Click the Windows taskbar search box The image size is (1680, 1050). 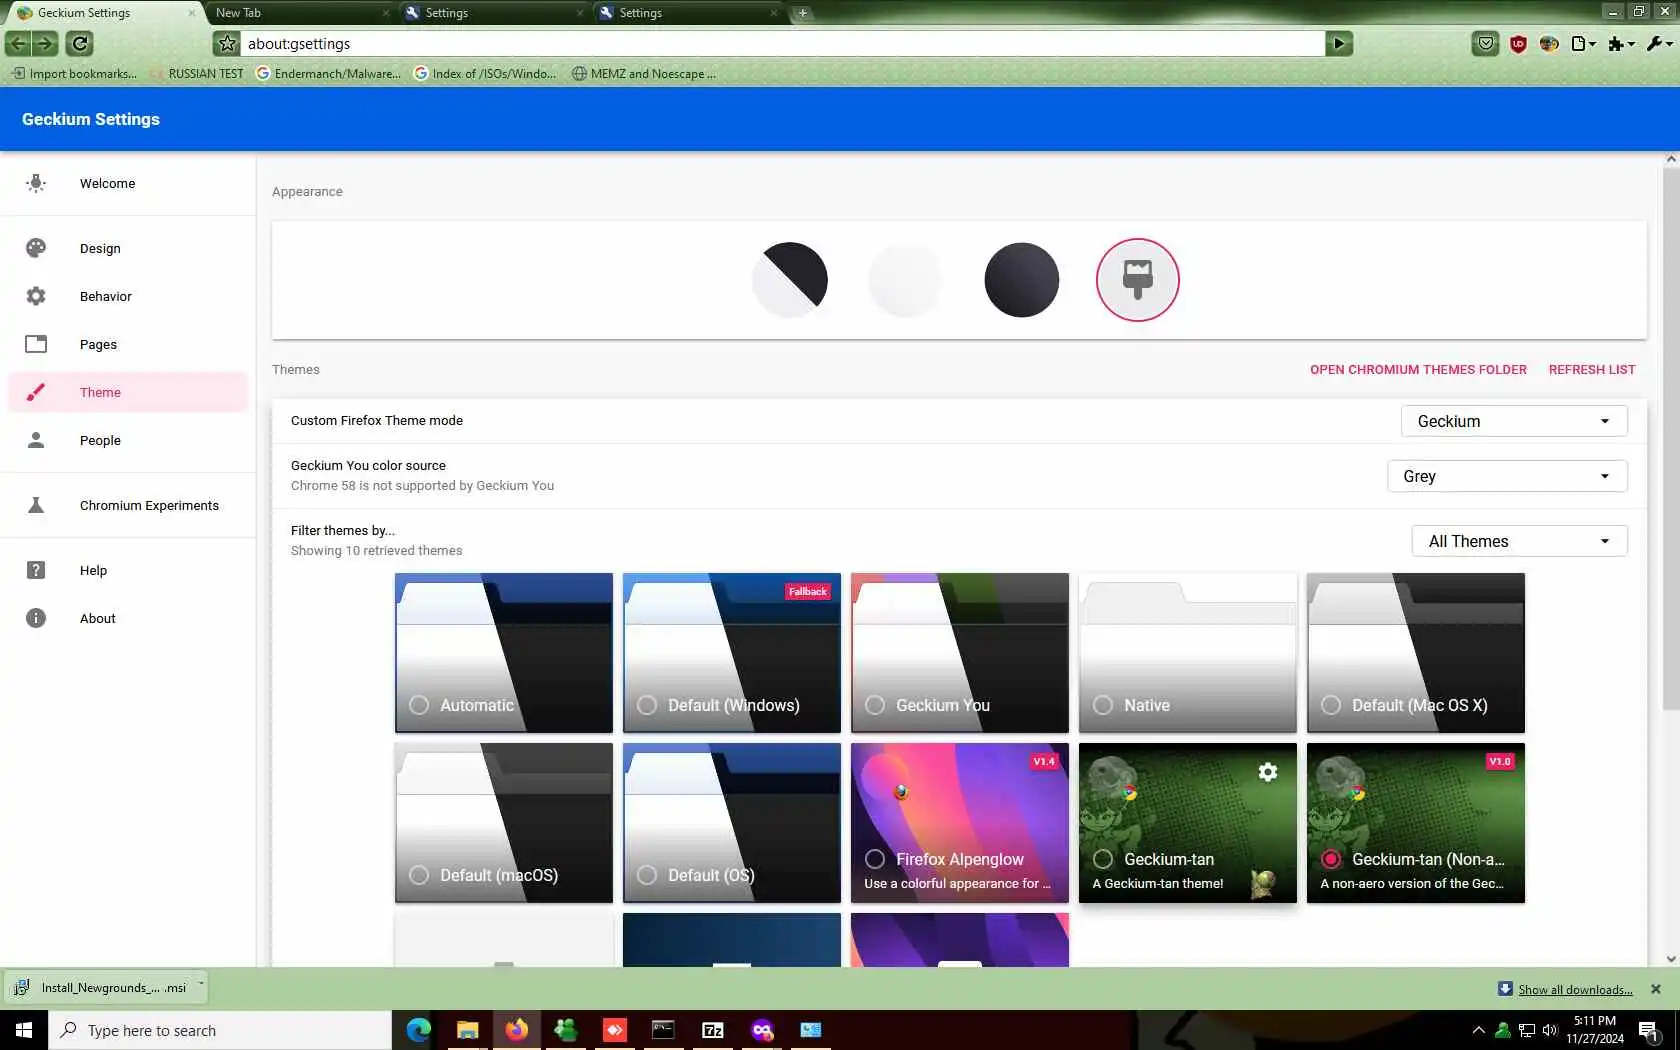click(x=220, y=1030)
